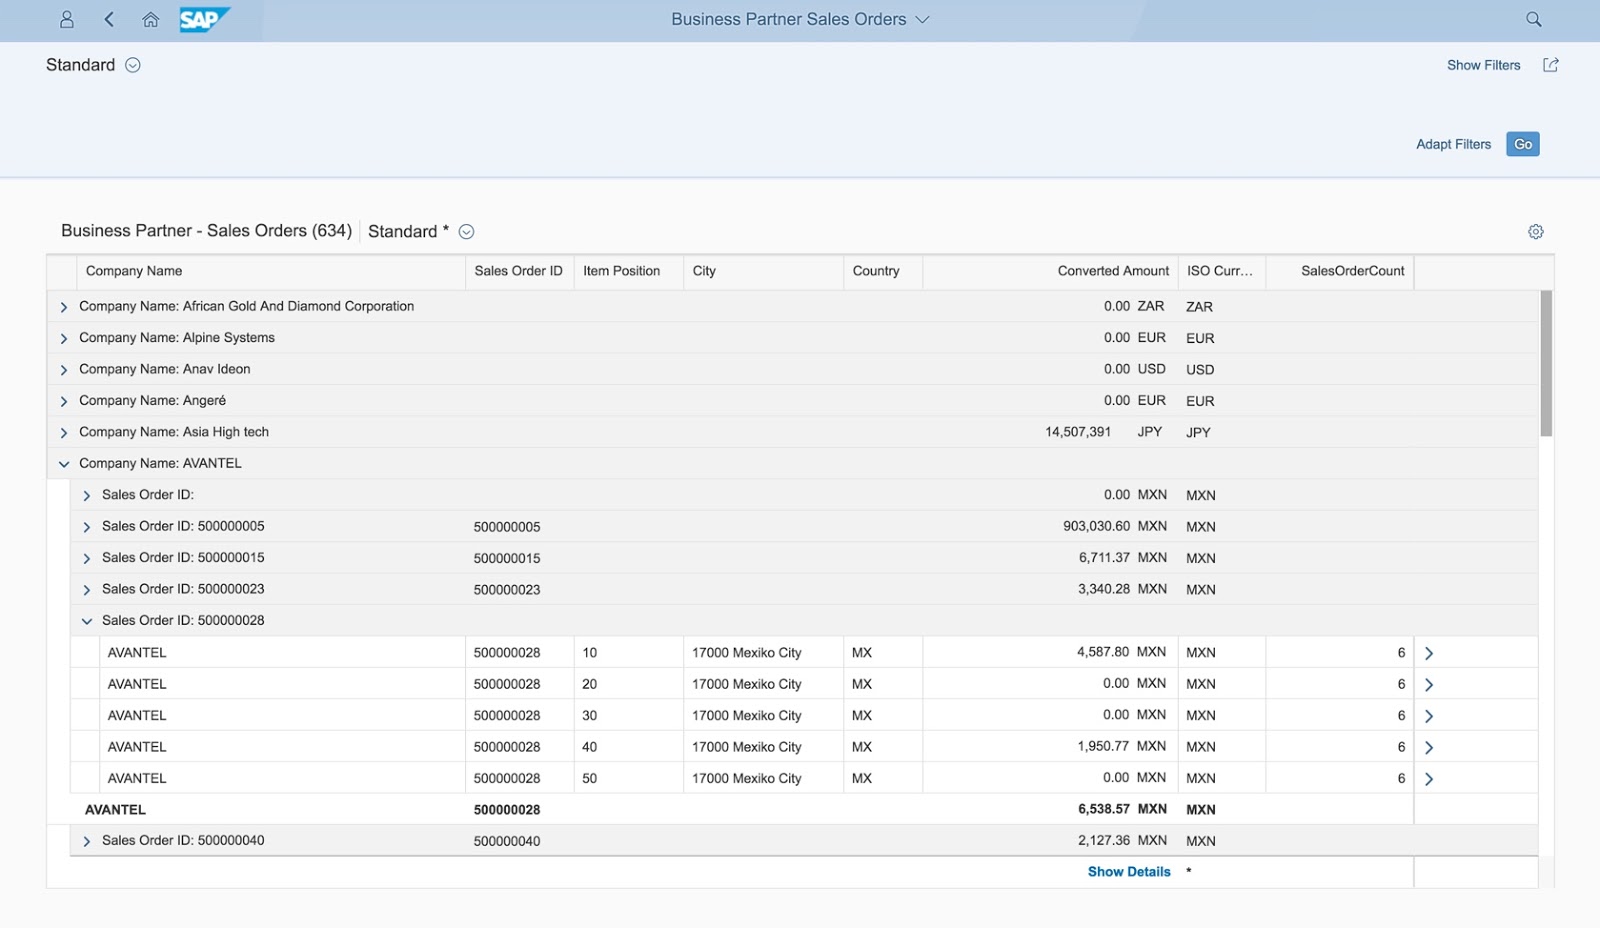
Task: Expand African Gold And Diamond Corporation
Action: click(64, 307)
